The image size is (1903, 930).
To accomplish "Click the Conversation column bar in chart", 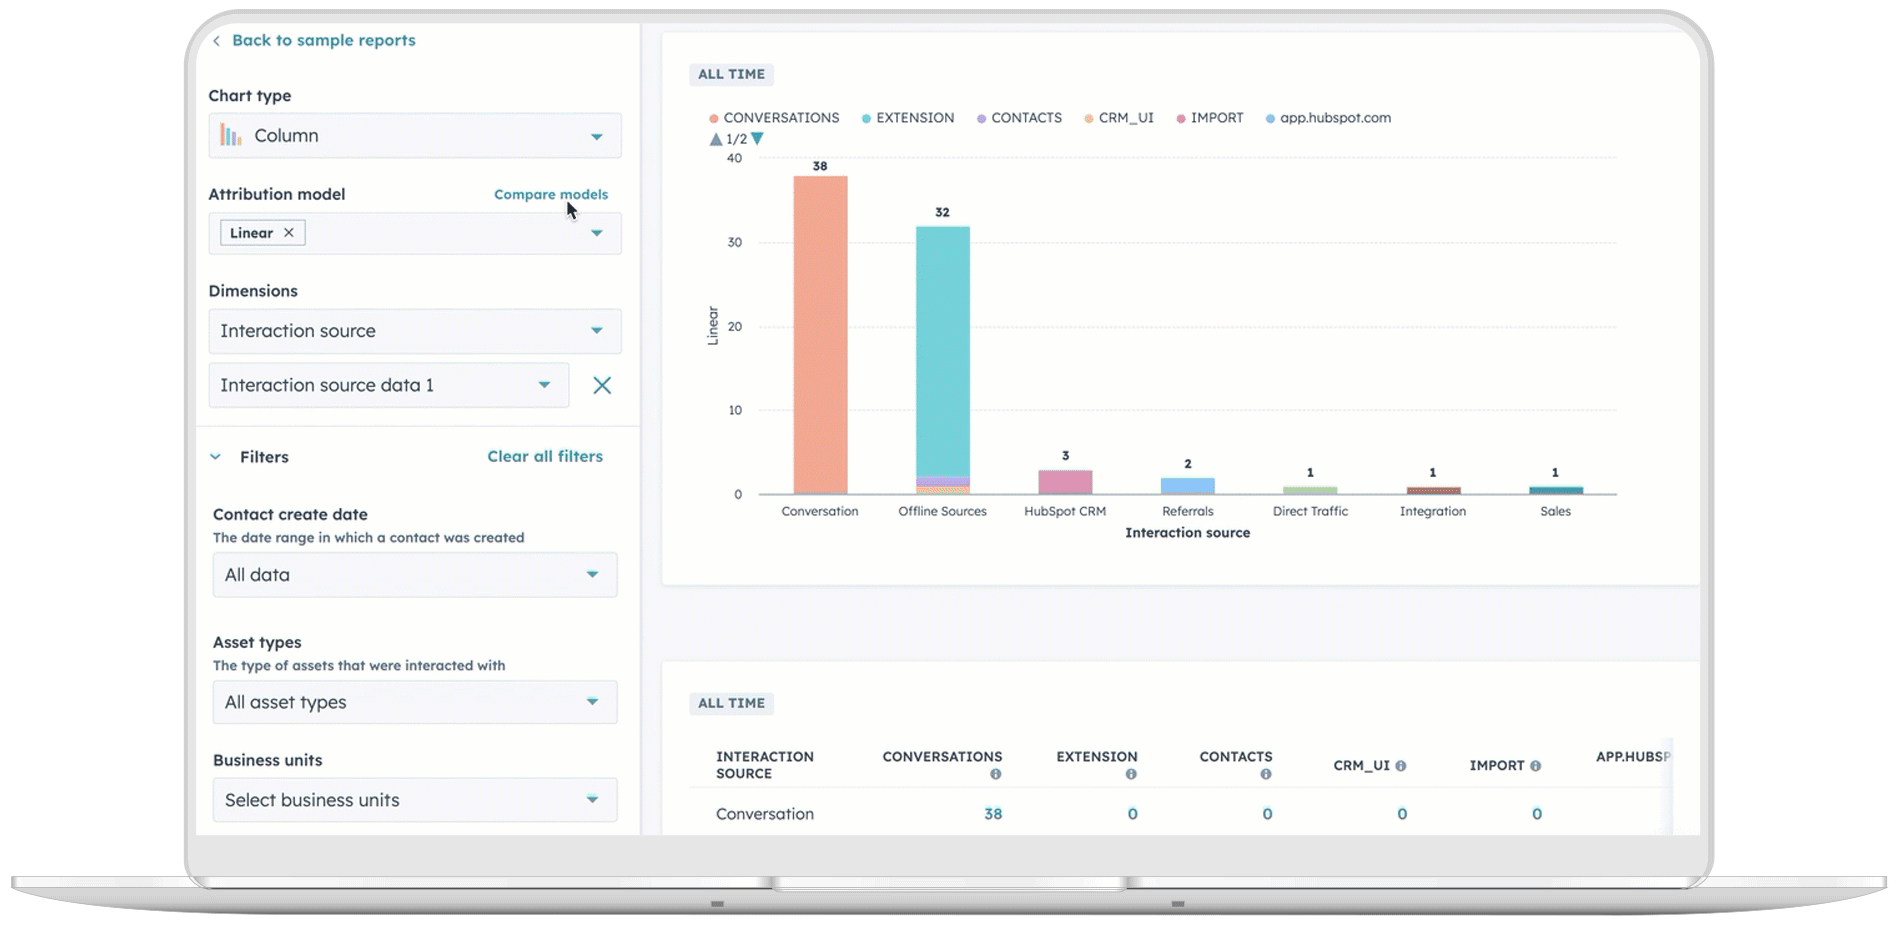I will tap(820, 335).
